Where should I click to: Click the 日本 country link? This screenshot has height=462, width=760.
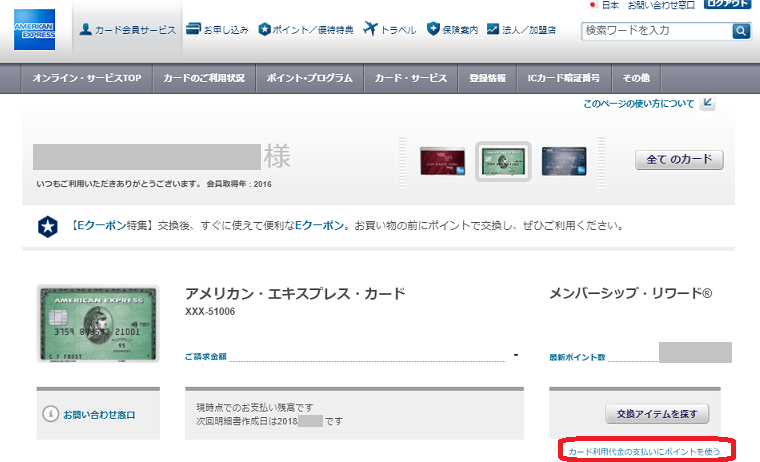(610, 5)
